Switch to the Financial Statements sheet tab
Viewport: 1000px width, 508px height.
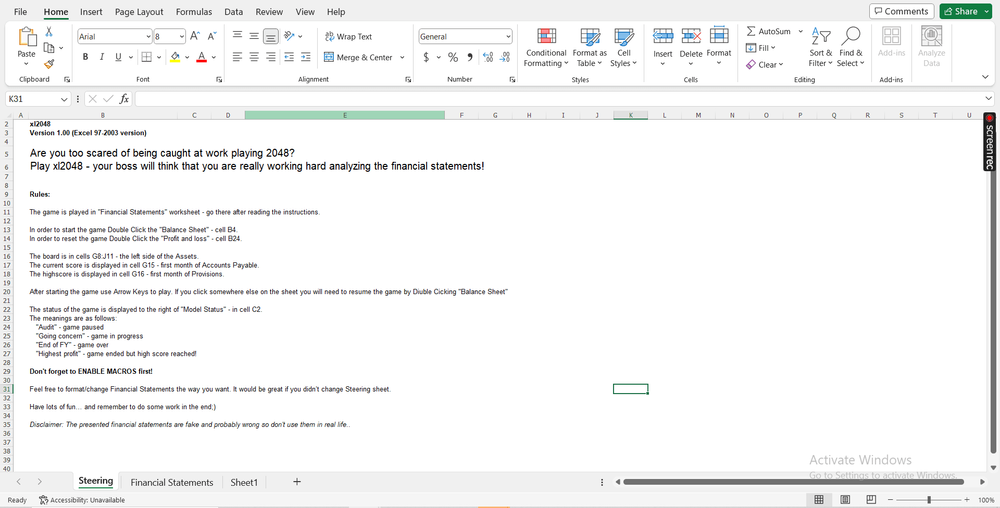point(172,482)
